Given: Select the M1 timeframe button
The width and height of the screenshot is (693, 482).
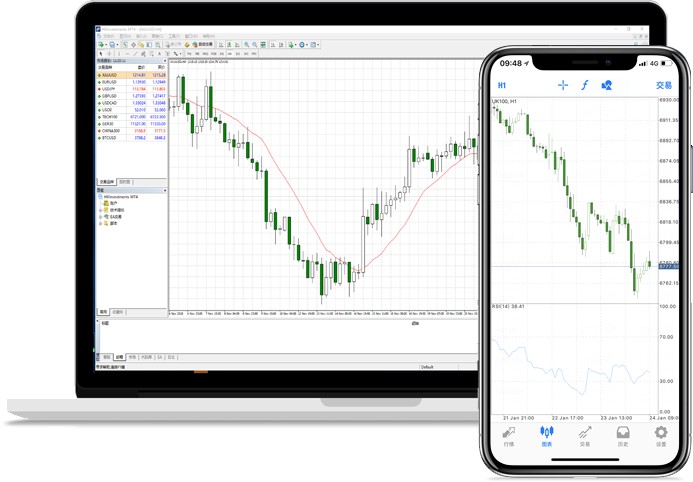Looking at the screenshot, I should pyautogui.click(x=189, y=53).
